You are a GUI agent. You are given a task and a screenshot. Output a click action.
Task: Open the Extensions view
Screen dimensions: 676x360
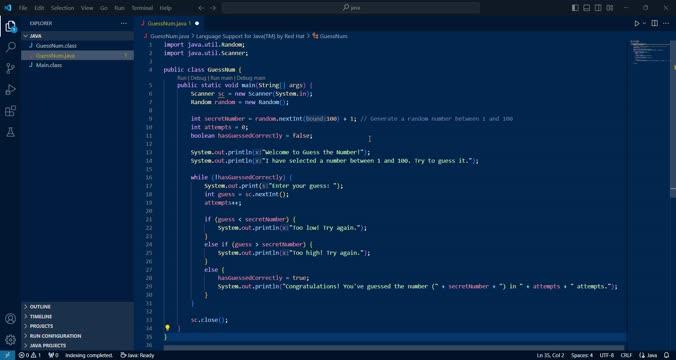click(10, 111)
